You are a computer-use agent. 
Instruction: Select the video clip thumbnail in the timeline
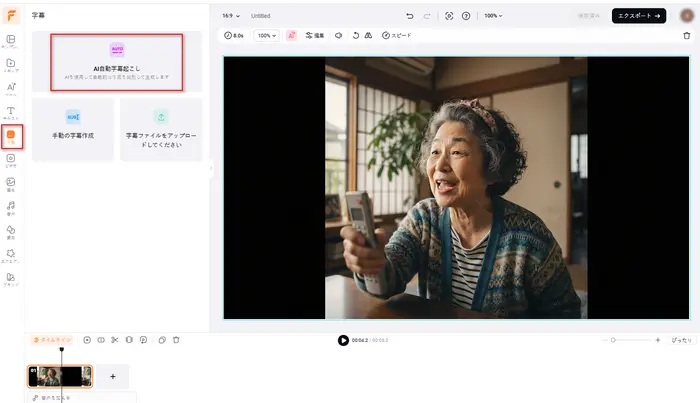59,376
